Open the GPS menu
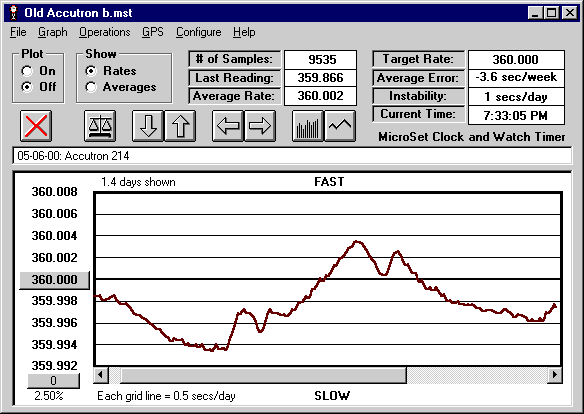This screenshot has width=584, height=414. [153, 32]
